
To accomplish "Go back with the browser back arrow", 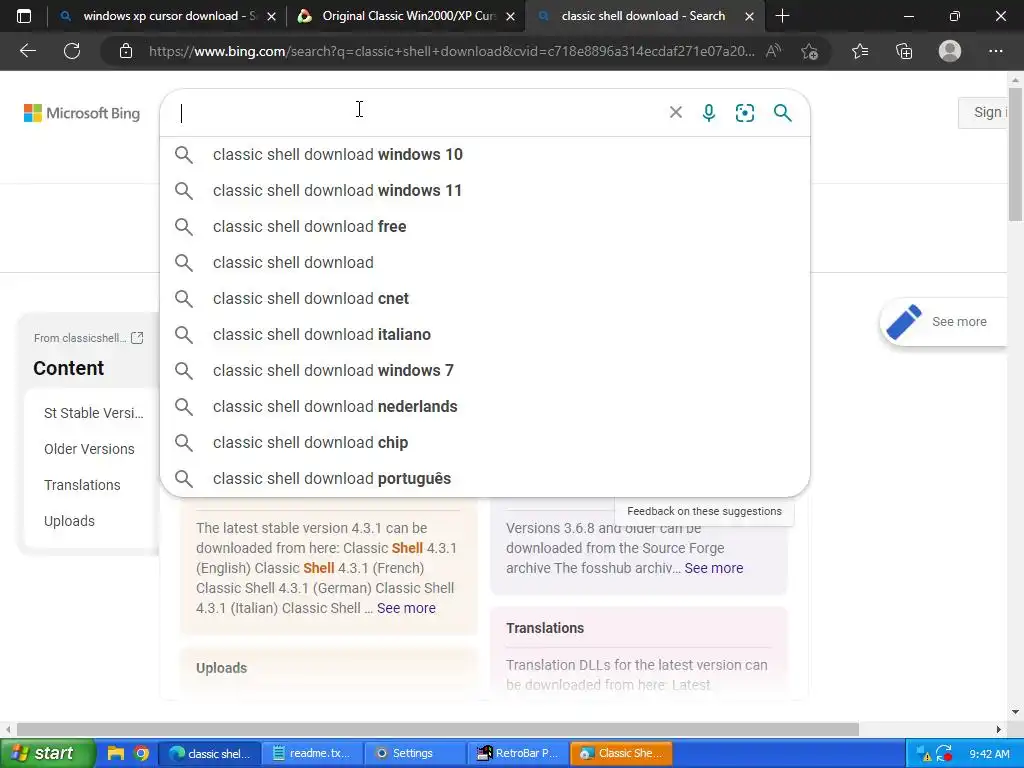I will (x=28, y=51).
